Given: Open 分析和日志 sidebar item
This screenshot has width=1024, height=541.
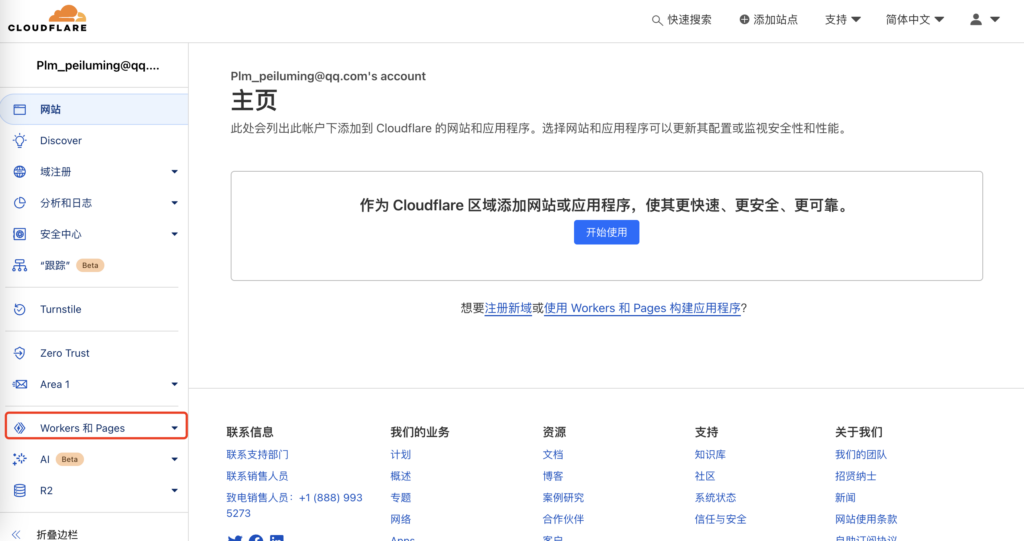Looking at the screenshot, I should 66,203.
